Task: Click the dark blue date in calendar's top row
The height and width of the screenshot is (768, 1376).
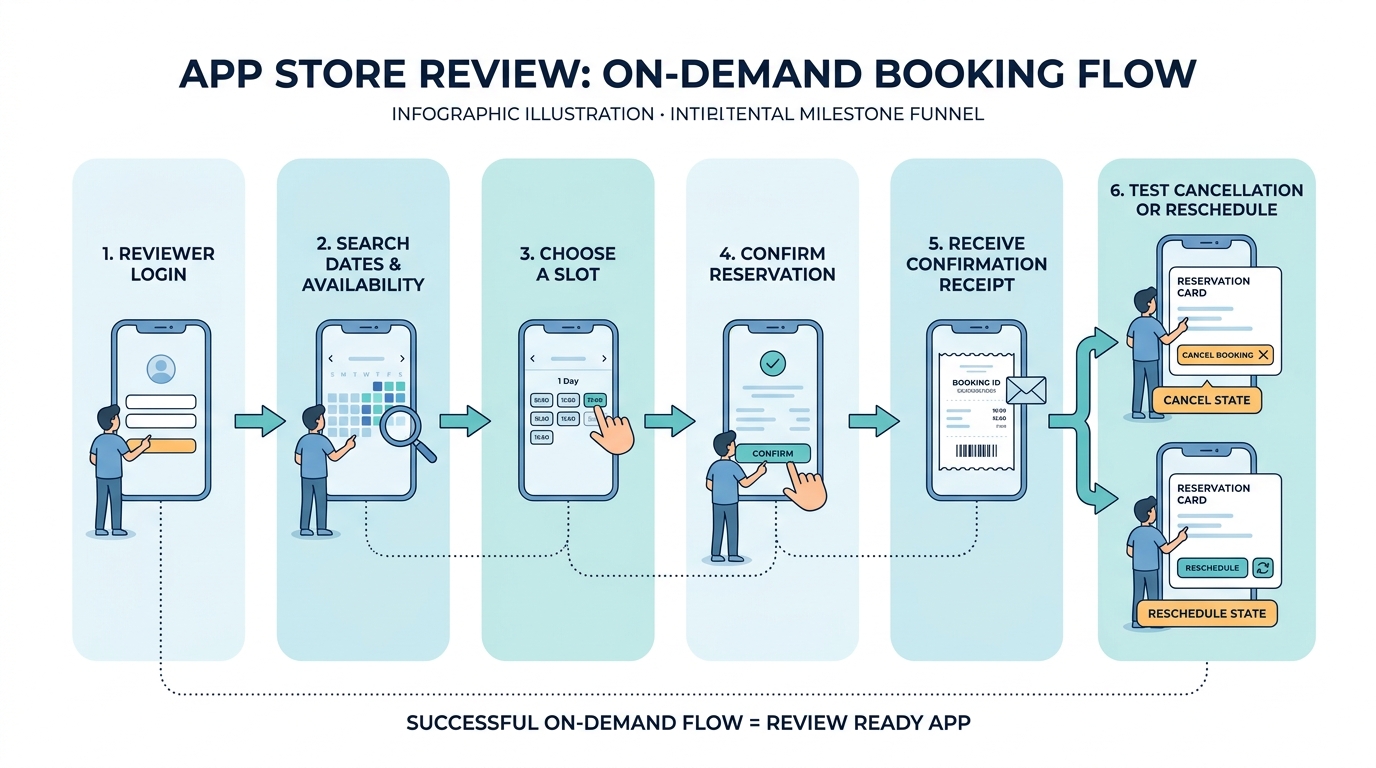Action: coord(376,386)
